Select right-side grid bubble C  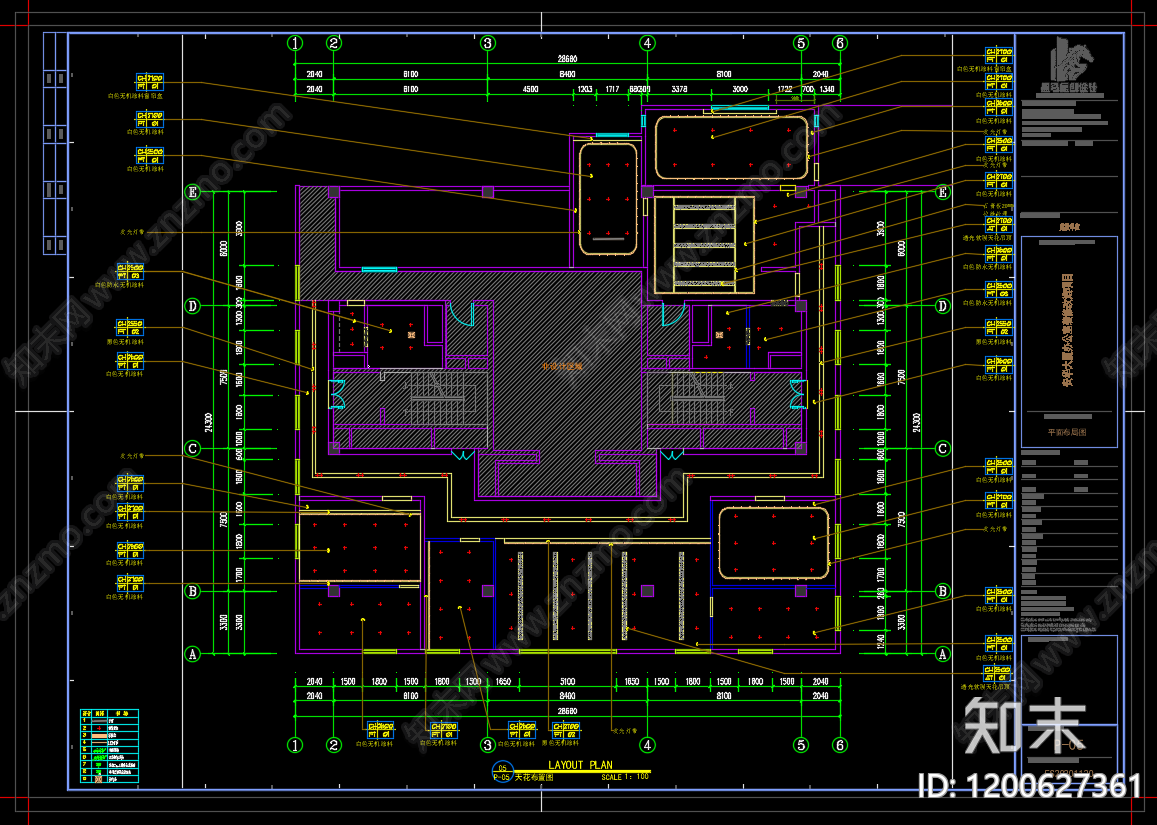(x=942, y=448)
